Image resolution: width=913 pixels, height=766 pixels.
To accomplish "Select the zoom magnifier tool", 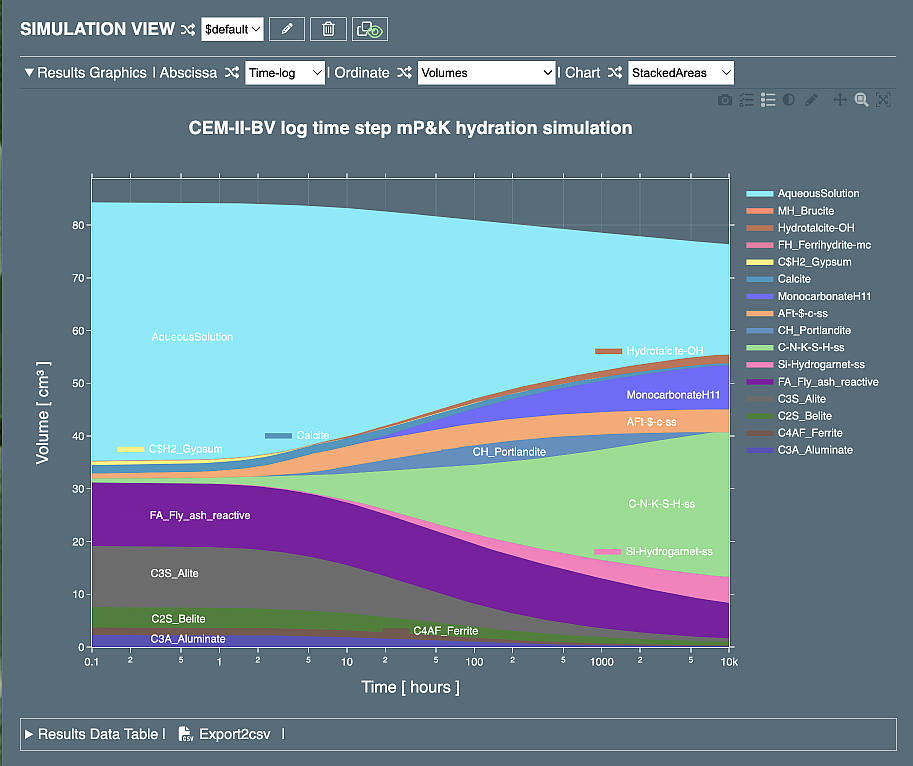I will (x=861, y=100).
